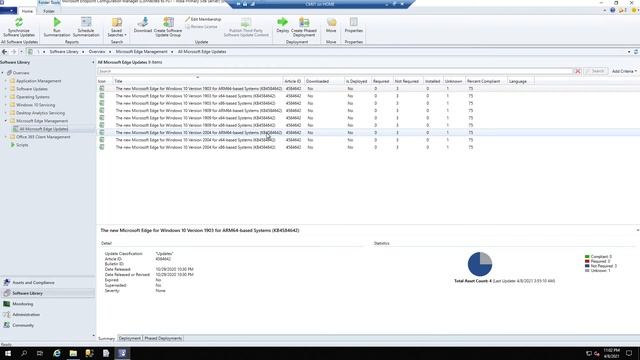Switch to the Deployment detail tab
Viewport: 640px width, 360px height.
(129, 338)
